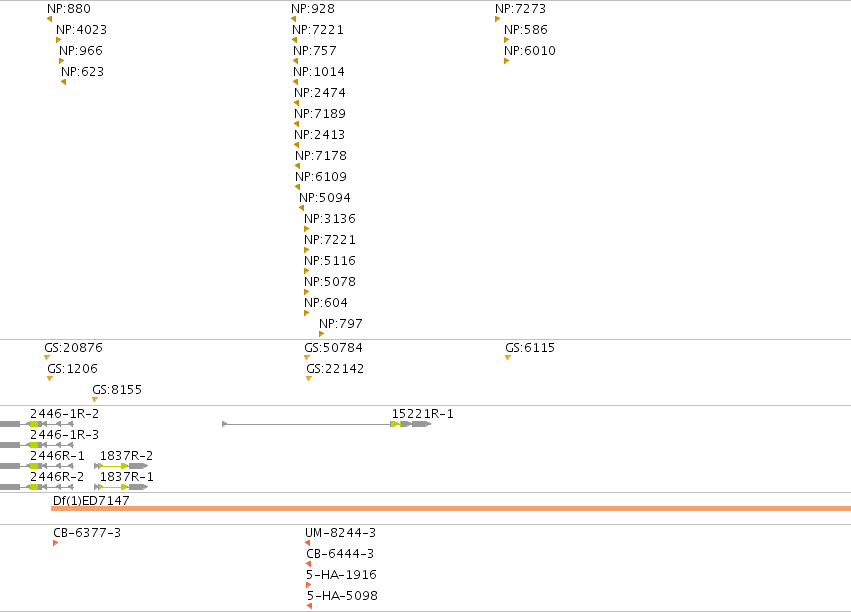Click the red arrow beneath 5-HA-5098
Viewport: 851px width, 612px height.
pos(309,606)
